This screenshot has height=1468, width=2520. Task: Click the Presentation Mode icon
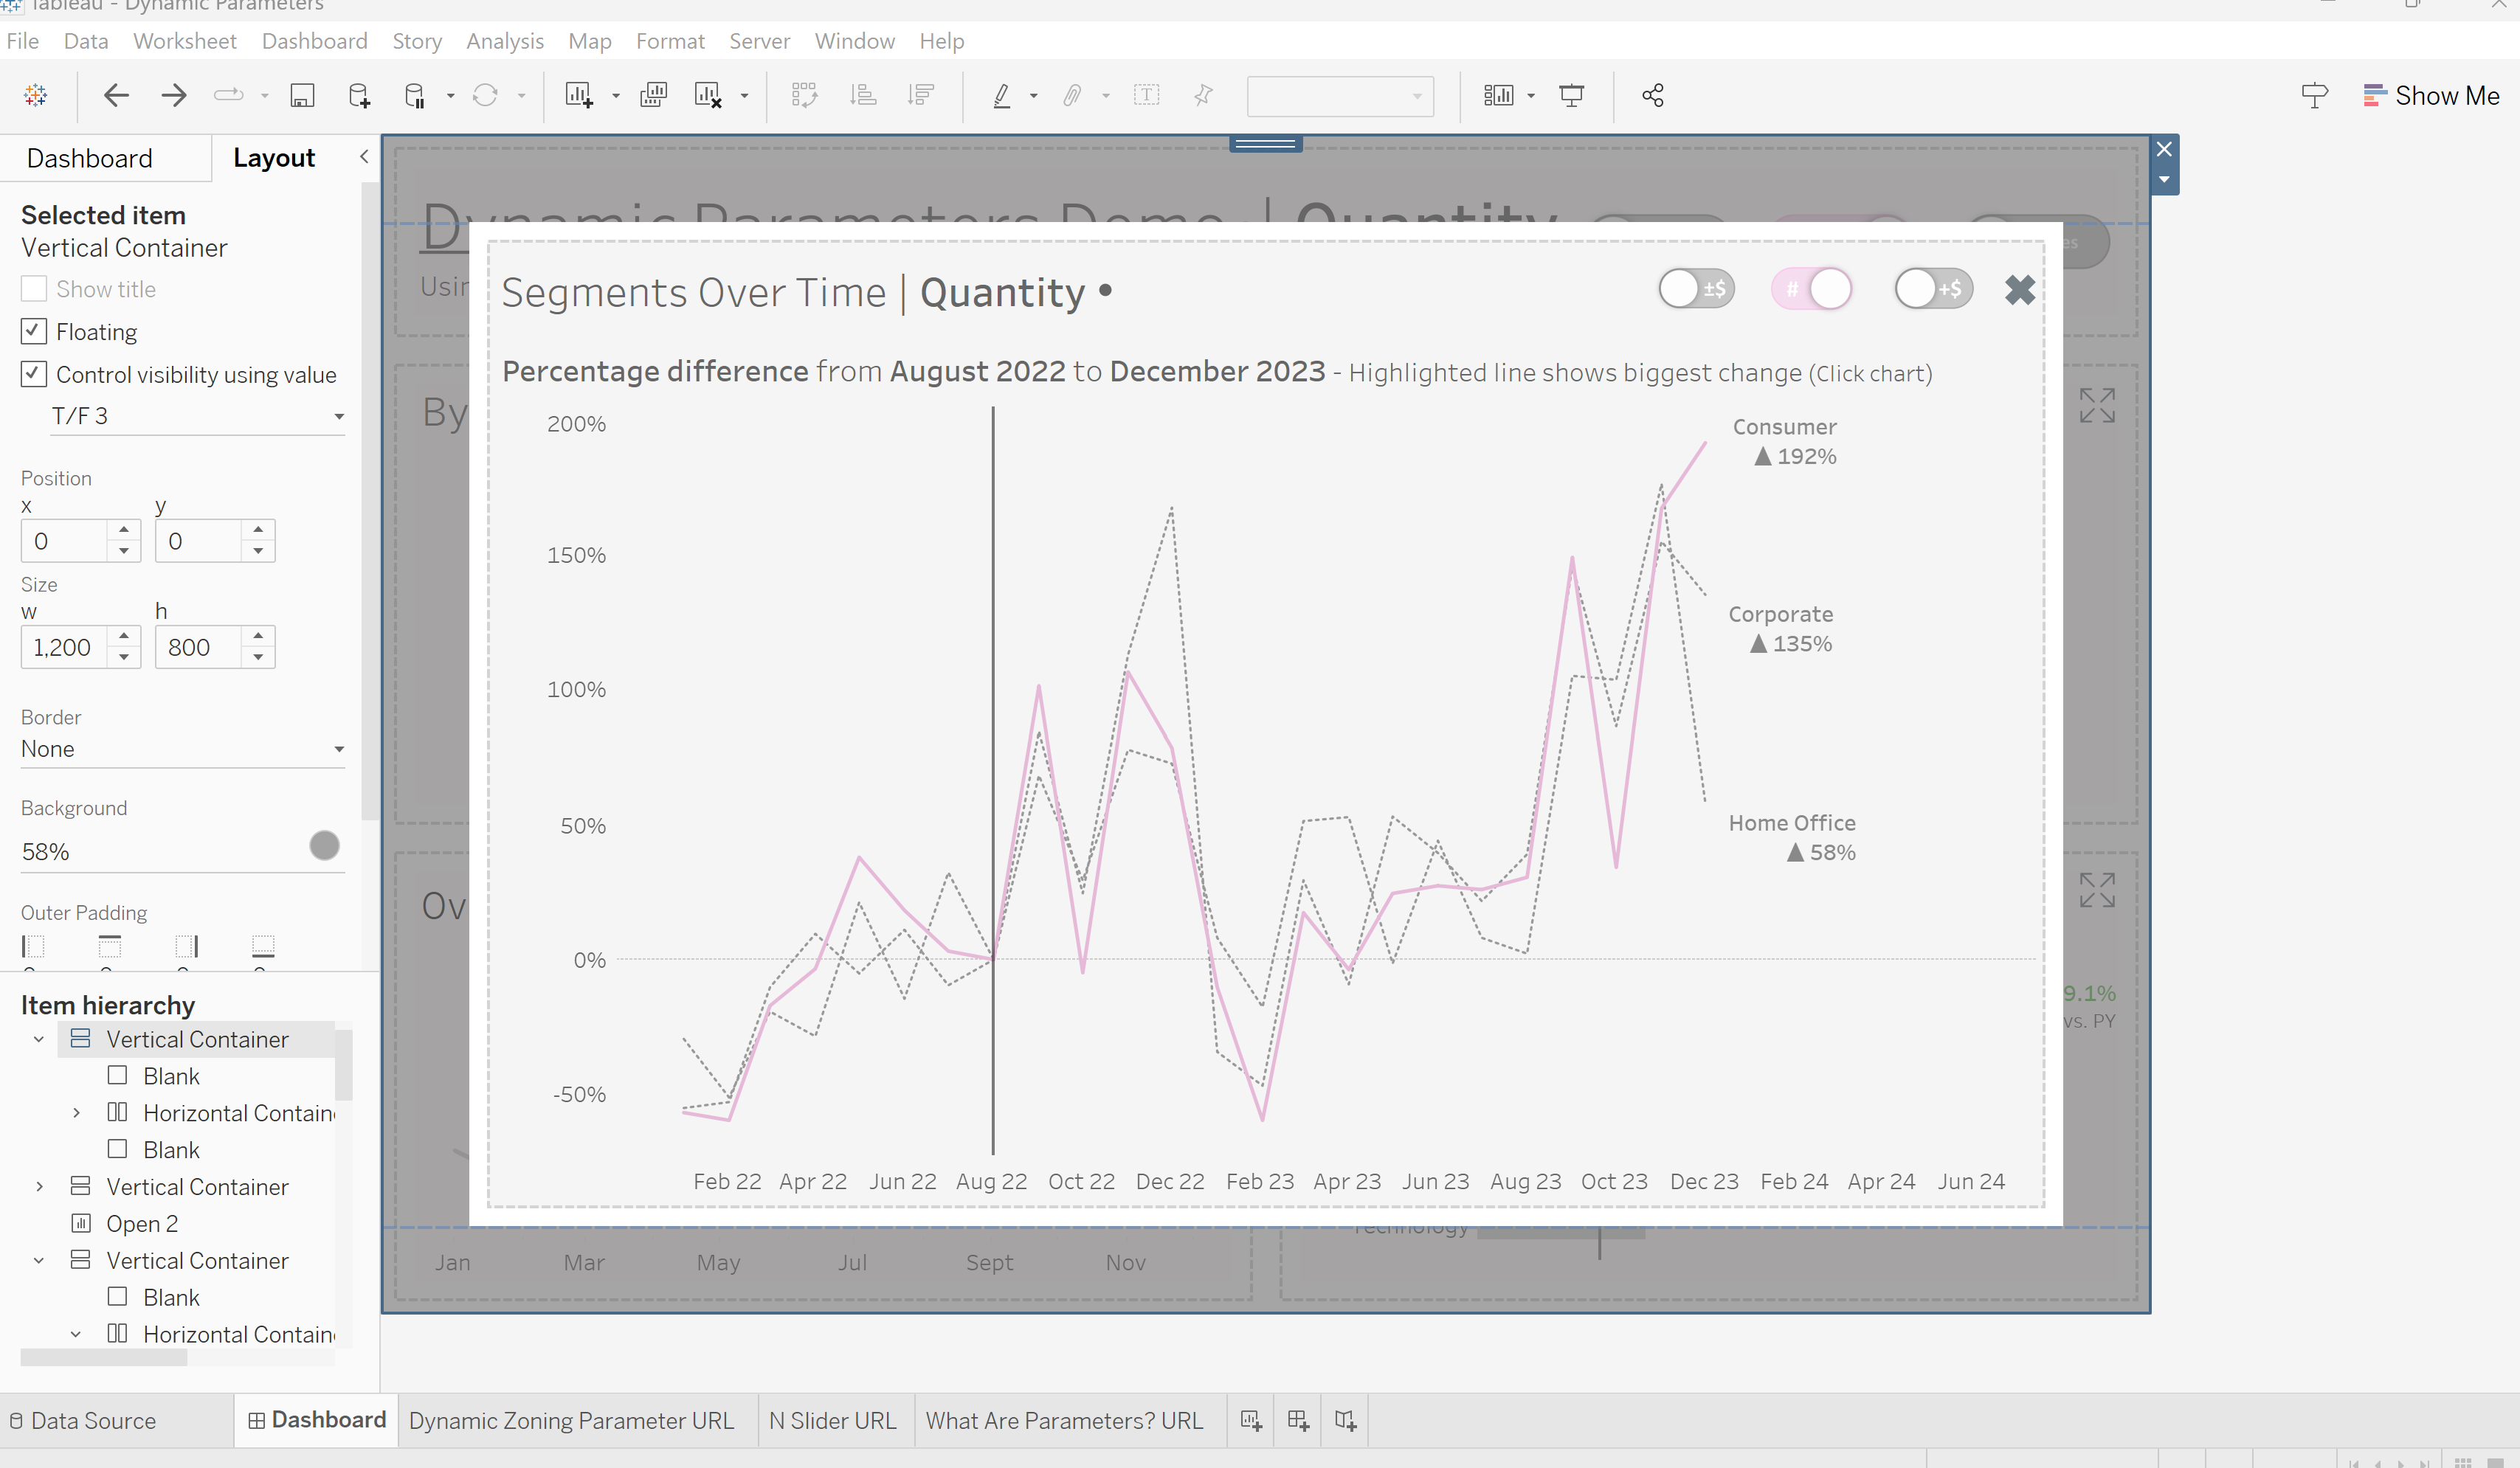pos(1571,95)
